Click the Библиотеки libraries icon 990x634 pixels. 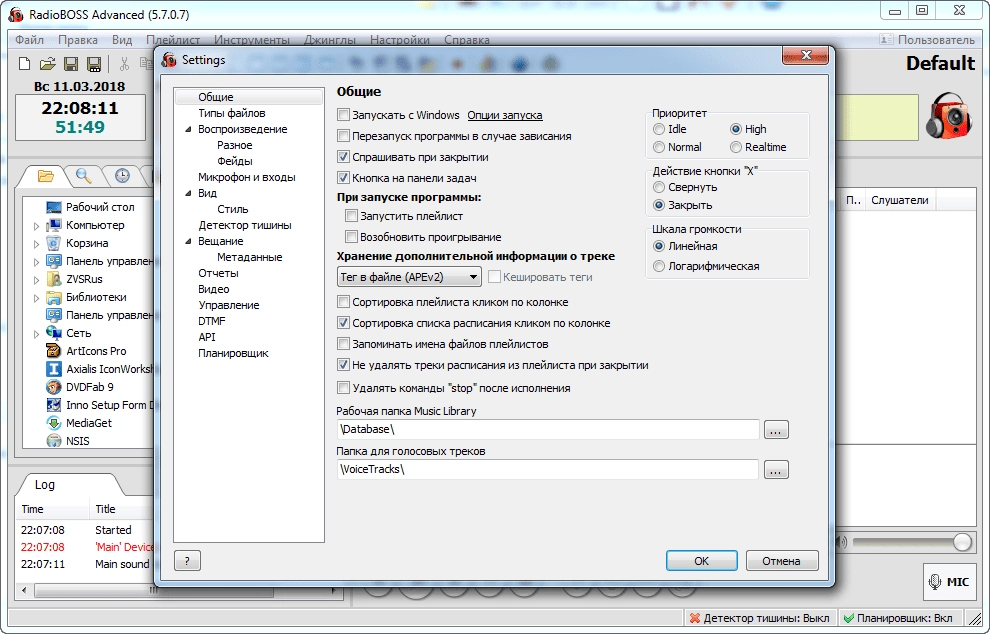coord(54,297)
